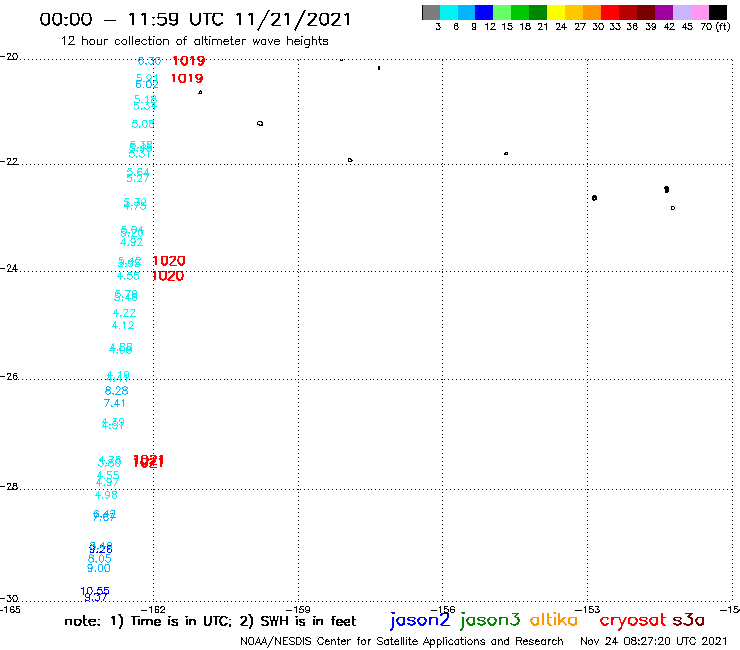Click the red '1021' pressure label
Viewport: 740px width, 650px height.
tap(149, 461)
